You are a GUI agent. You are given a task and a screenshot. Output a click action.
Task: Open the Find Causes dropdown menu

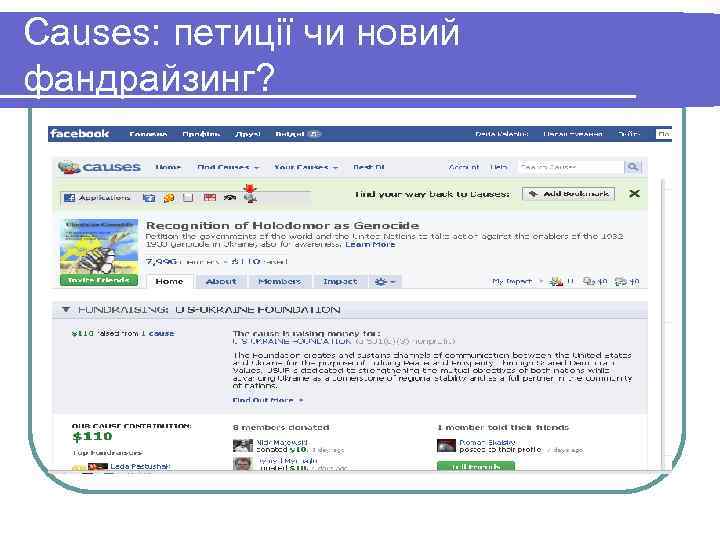coord(228,168)
